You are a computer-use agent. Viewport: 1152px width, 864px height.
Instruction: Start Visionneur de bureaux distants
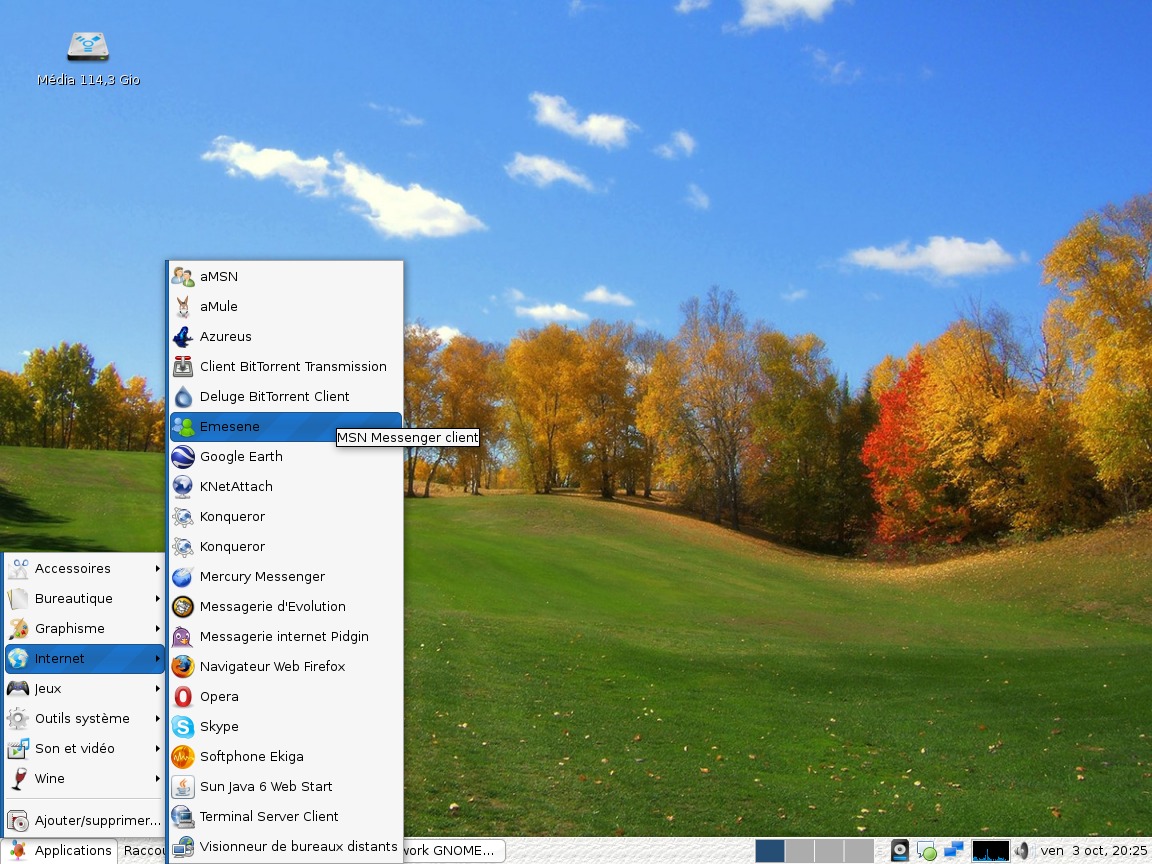pyautogui.click(x=286, y=847)
